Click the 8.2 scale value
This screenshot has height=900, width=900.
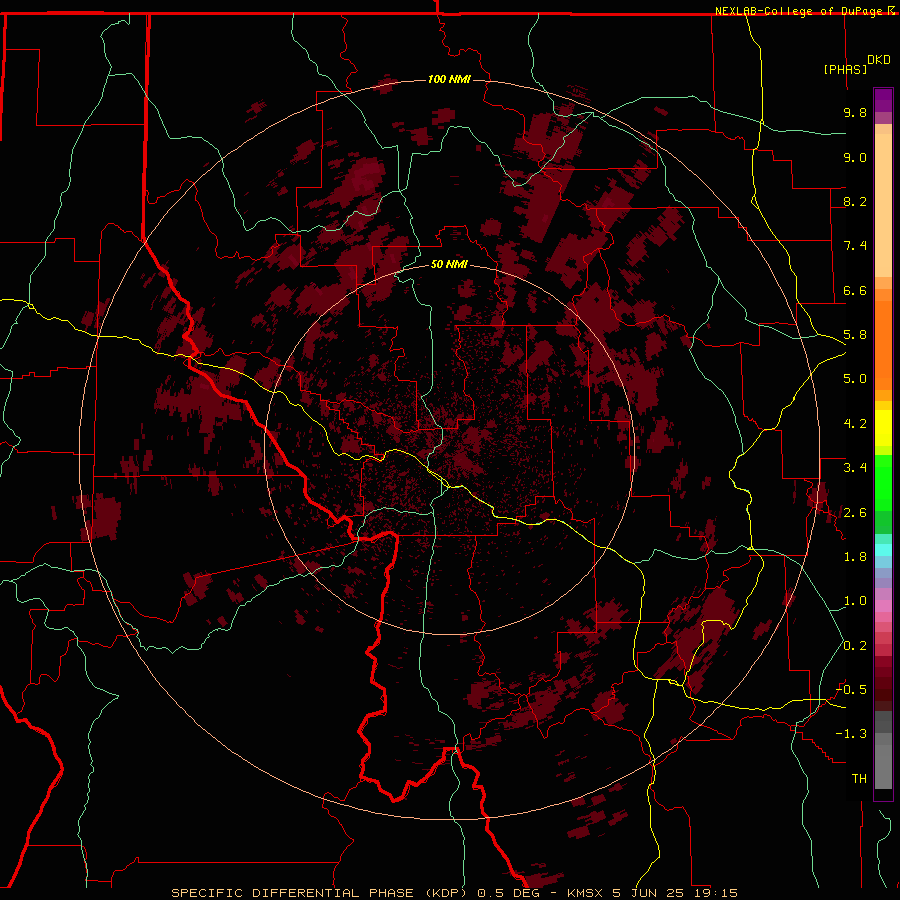855,201
